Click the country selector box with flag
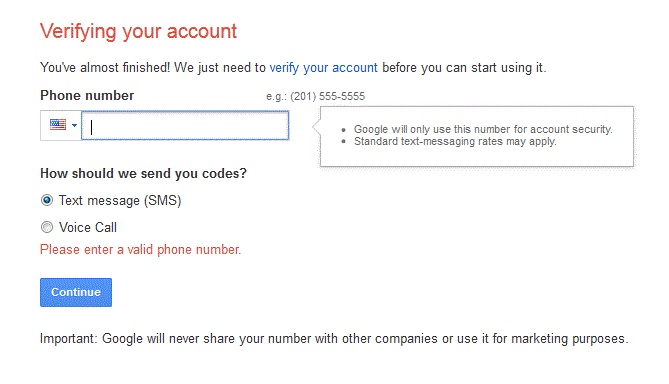Viewport: 669px width, 384px height. 61,125
